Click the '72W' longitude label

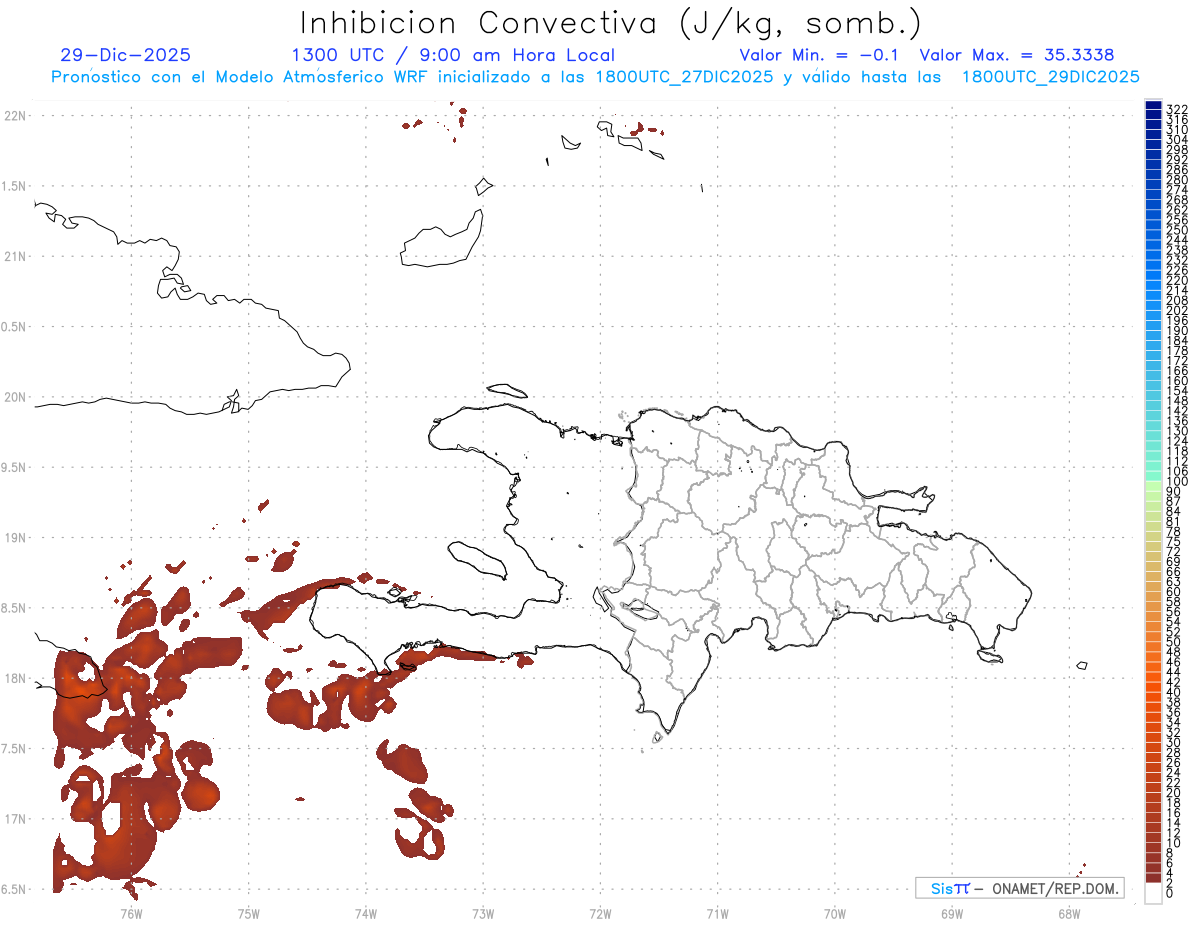pos(600,914)
